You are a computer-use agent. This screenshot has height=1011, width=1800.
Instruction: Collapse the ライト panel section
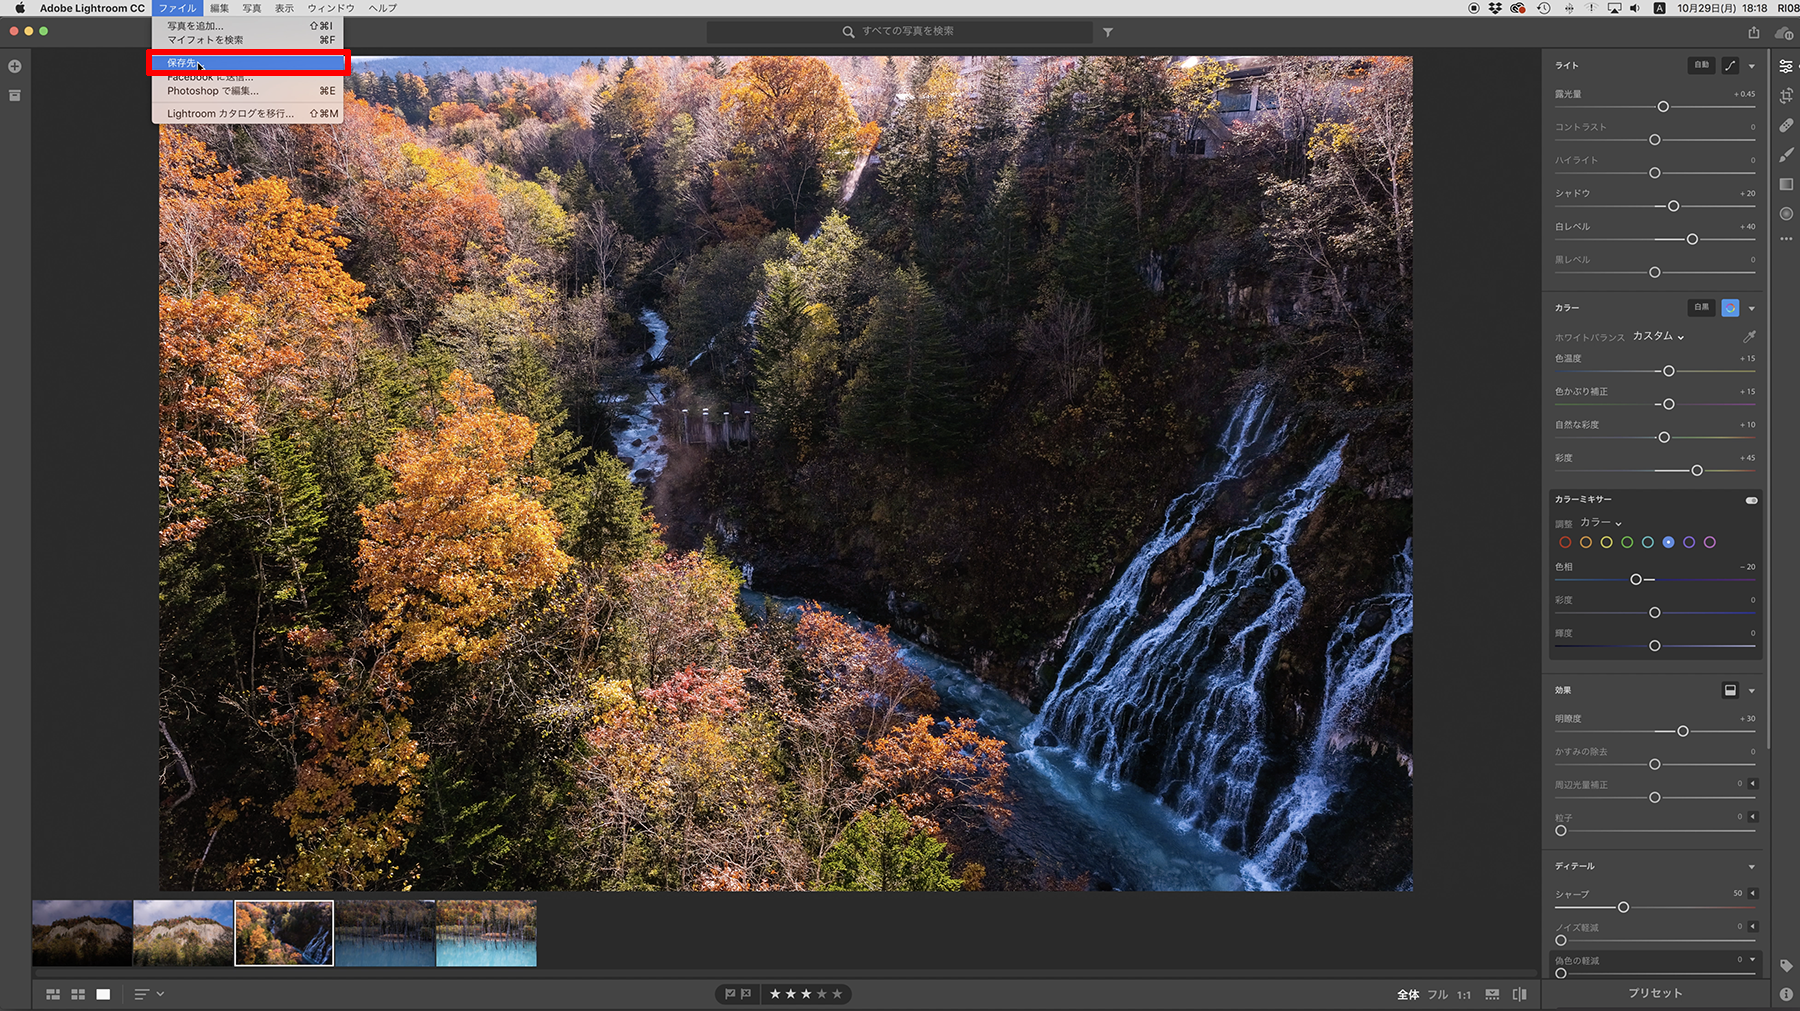tap(1751, 66)
